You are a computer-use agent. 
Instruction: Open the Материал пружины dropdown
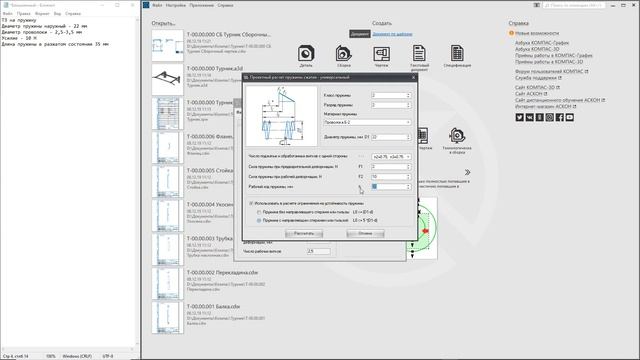(x=367, y=122)
